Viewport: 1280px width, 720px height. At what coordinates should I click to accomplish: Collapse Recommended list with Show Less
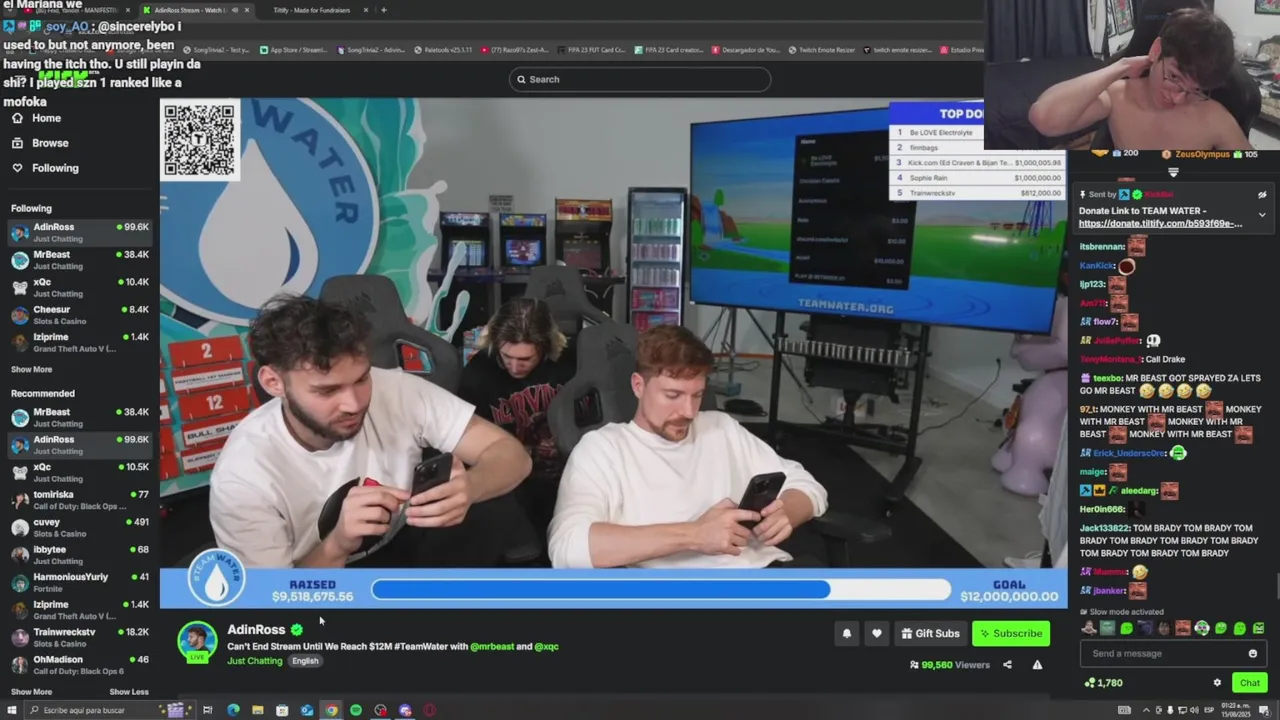128,692
